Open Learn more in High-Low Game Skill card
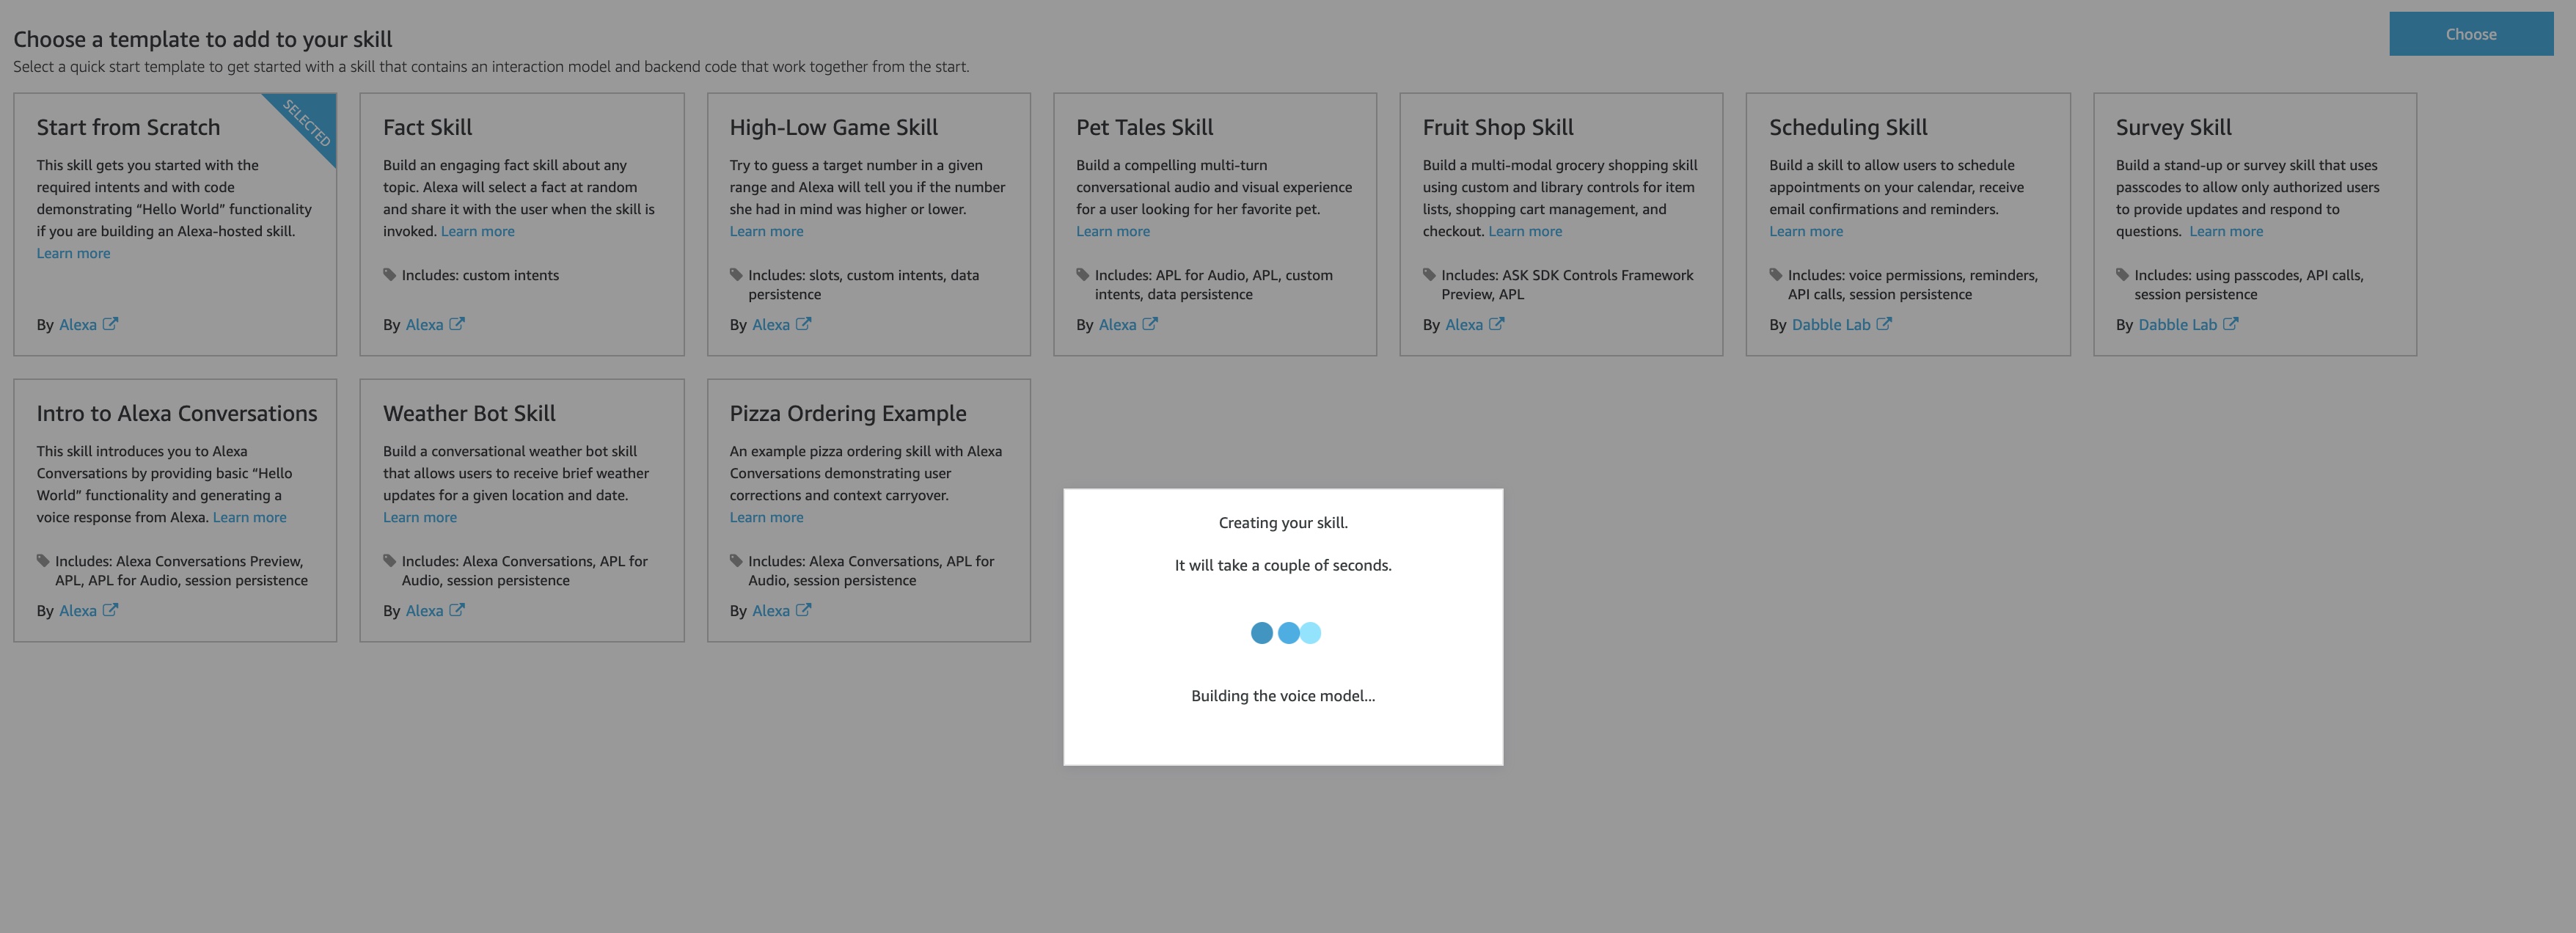 (766, 232)
